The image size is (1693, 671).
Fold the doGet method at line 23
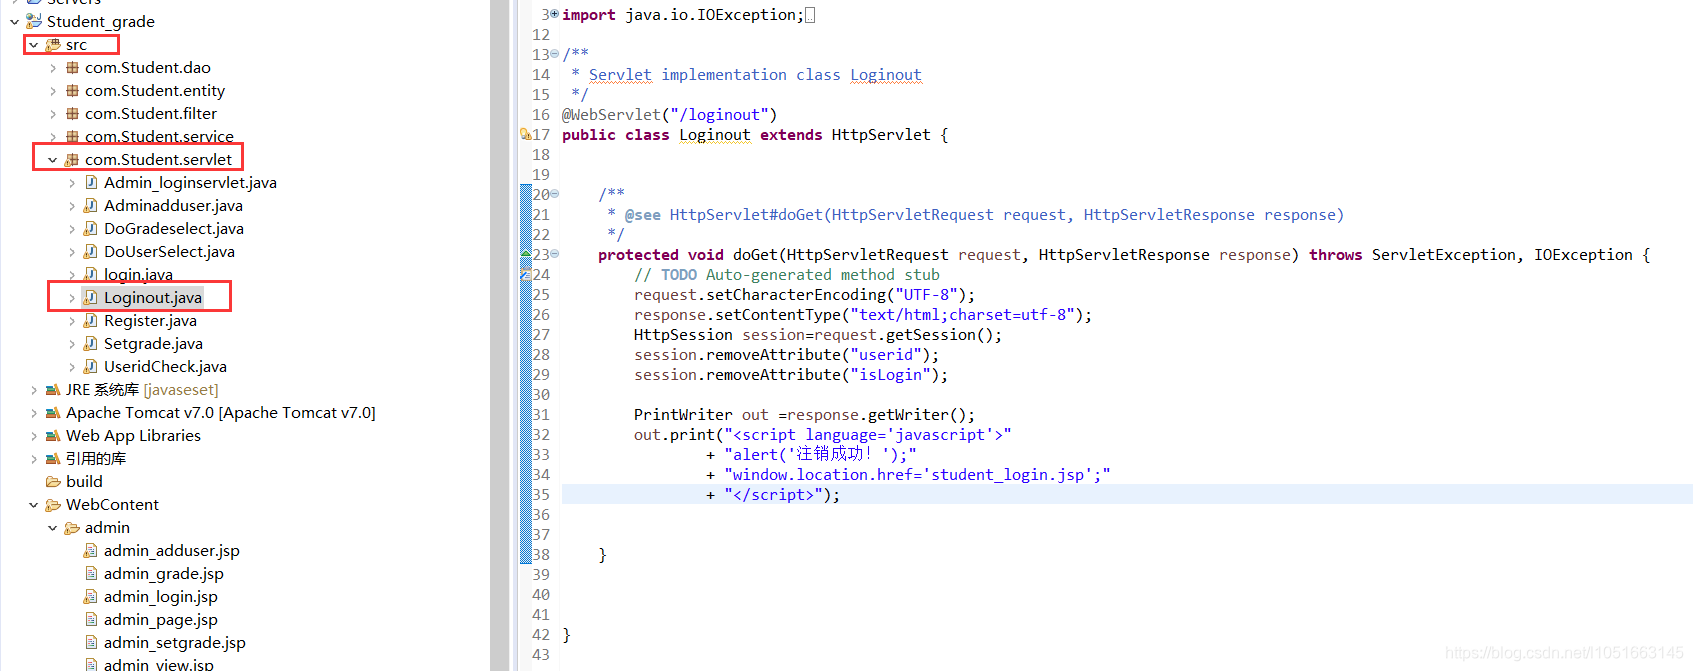click(555, 255)
